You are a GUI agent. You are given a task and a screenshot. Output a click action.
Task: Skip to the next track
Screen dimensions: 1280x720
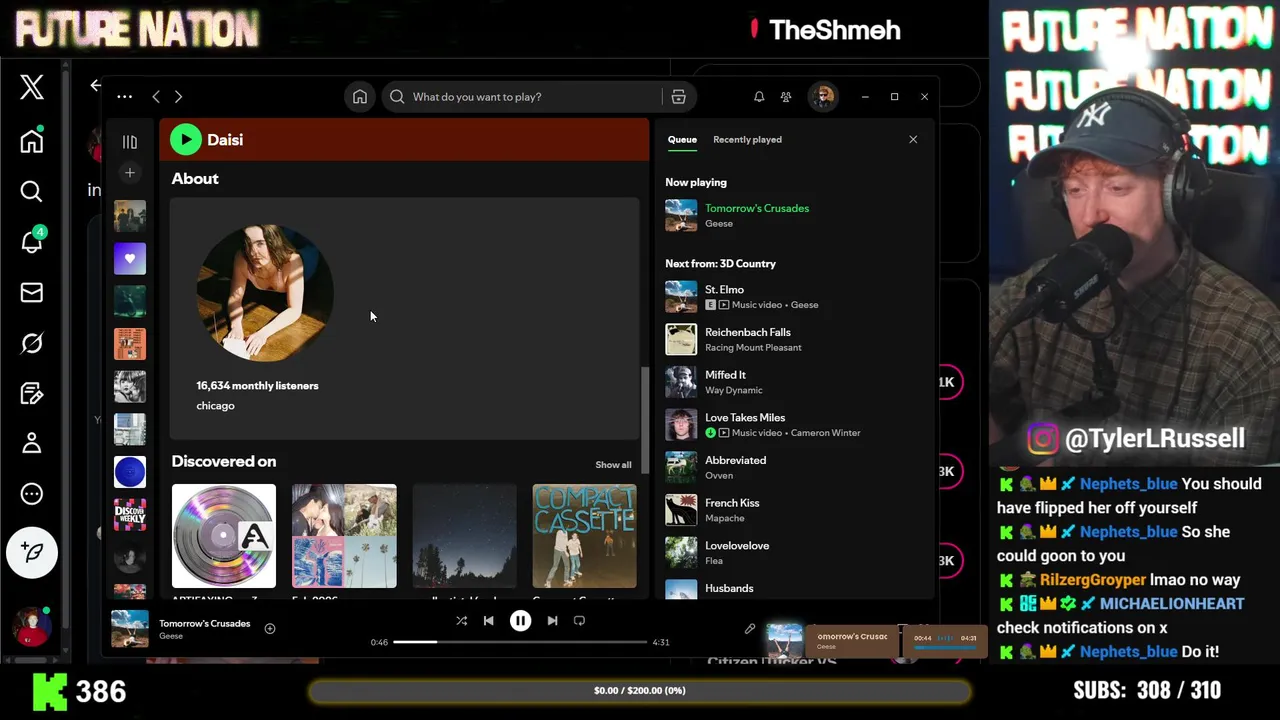(552, 621)
